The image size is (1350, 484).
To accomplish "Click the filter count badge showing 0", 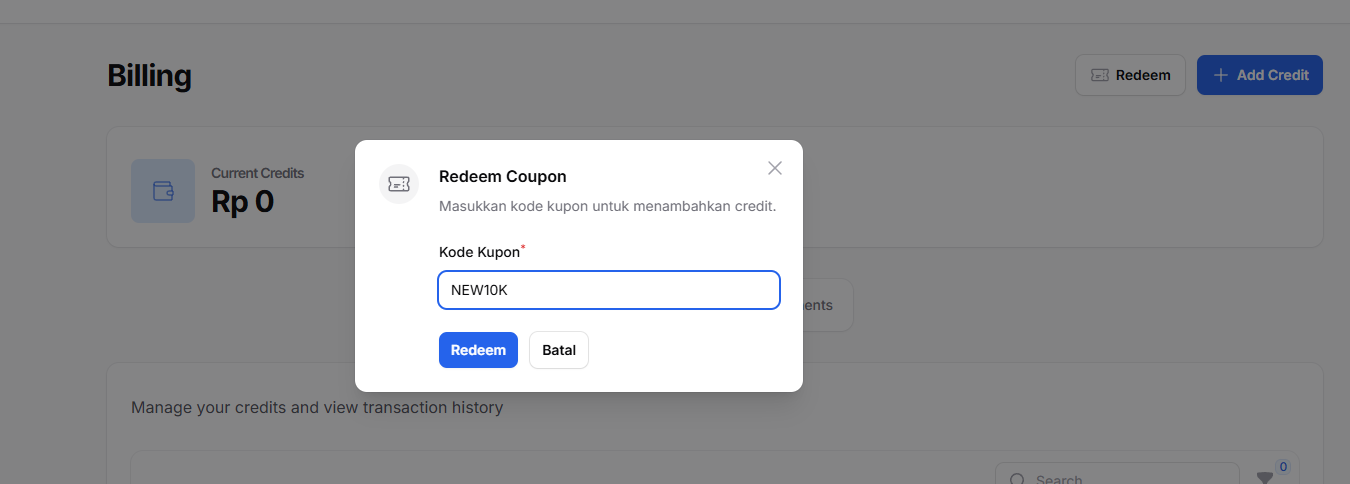I will tap(1282, 466).
